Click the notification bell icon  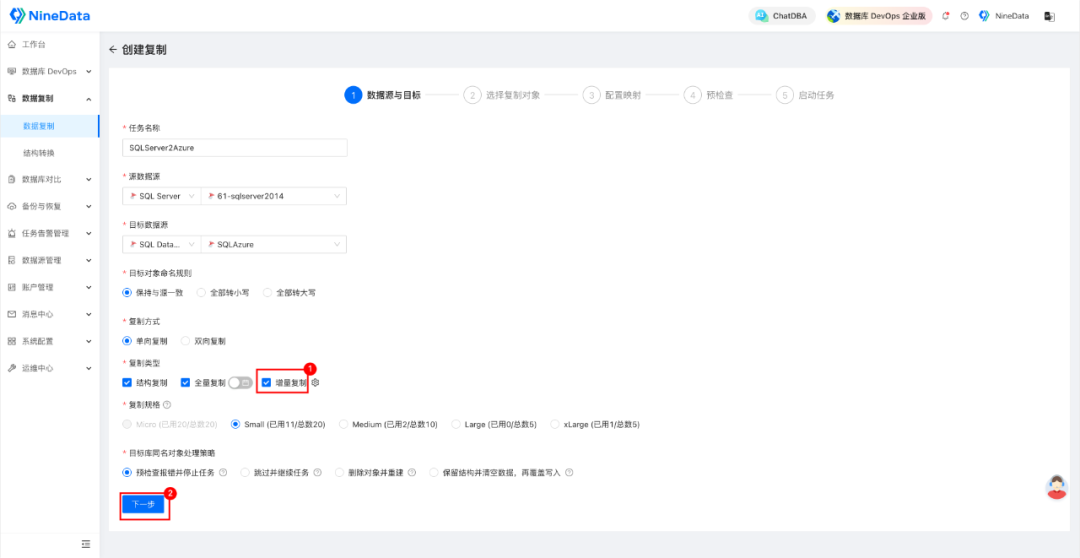946,16
